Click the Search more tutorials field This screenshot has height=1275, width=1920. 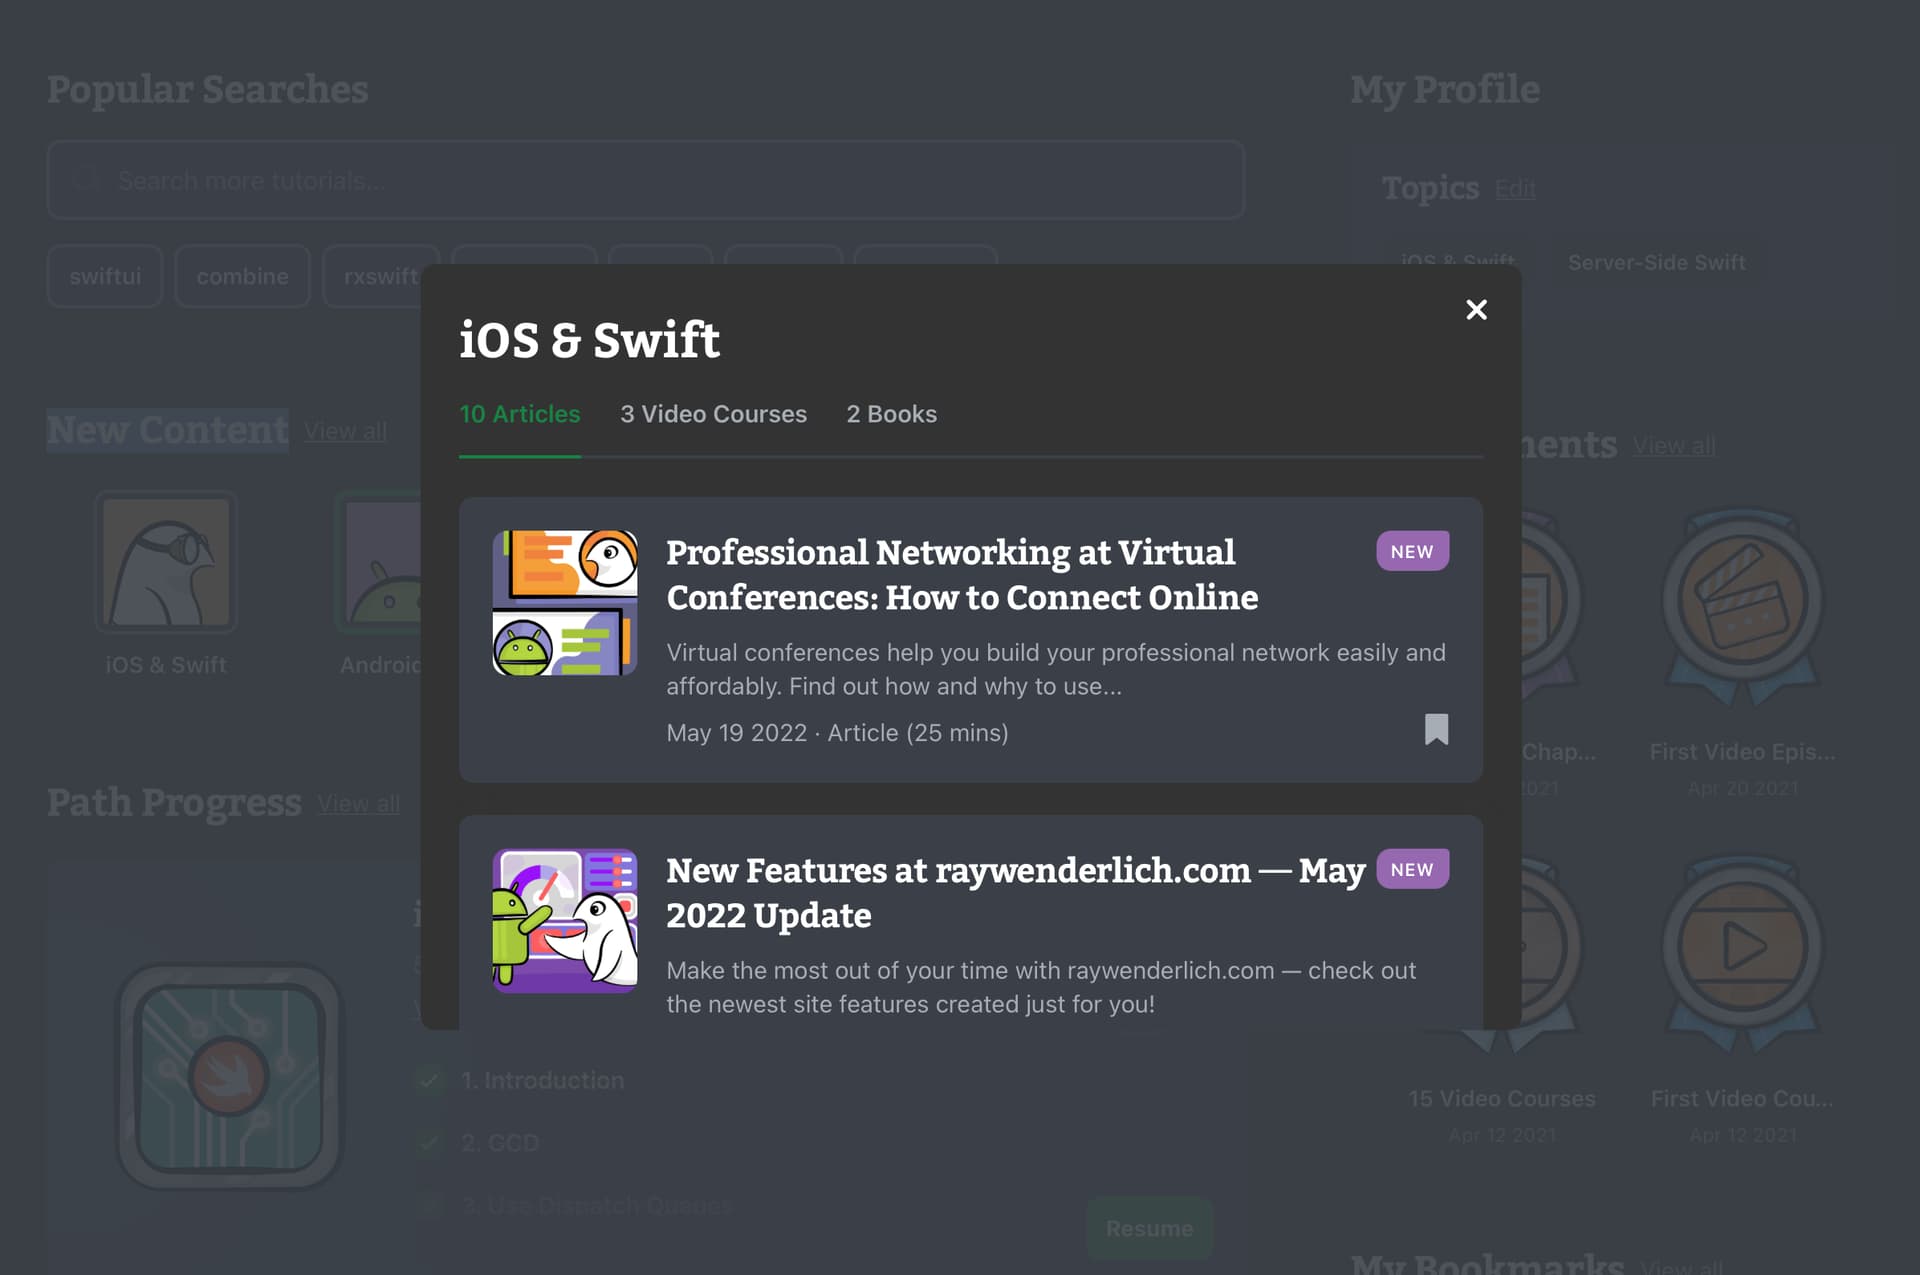point(646,180)
